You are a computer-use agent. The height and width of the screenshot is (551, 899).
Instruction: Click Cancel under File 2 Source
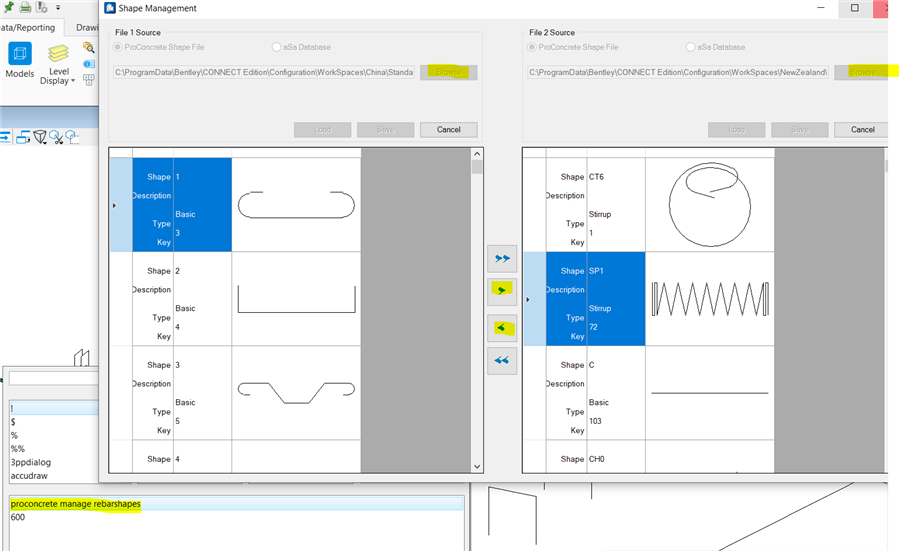[861, 130]
